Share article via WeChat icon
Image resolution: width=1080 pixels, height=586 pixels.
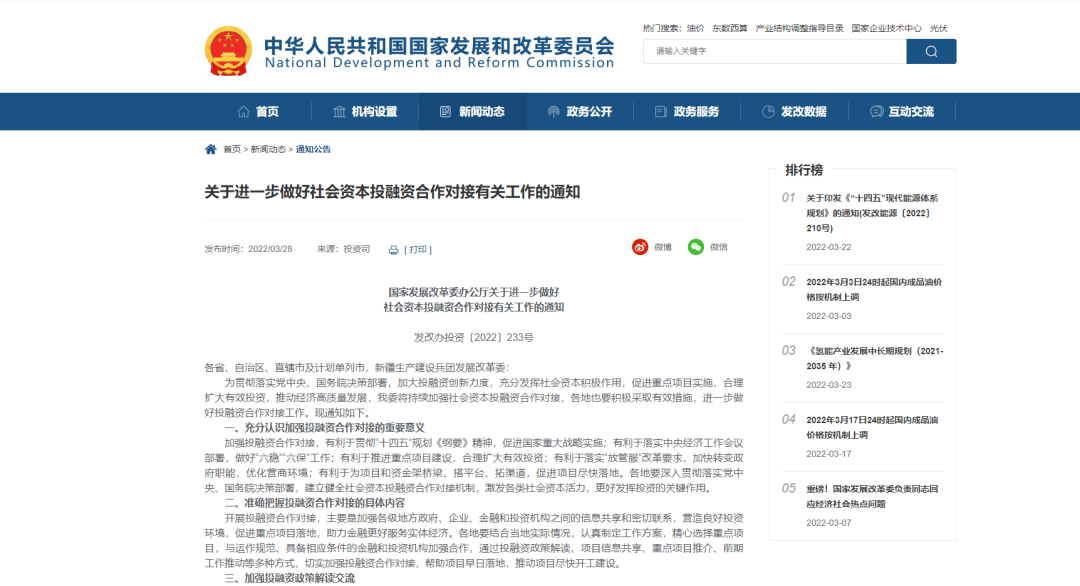coord(696,247)
